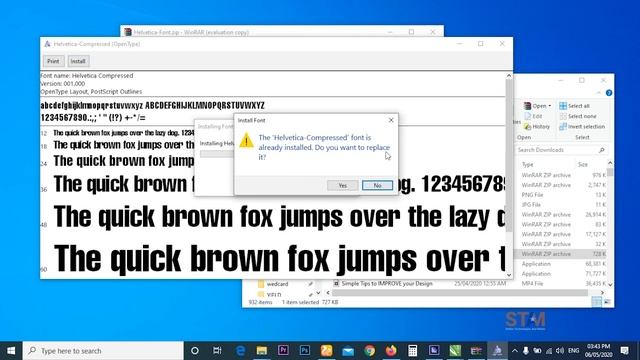The height and width of the screenshot is (360, 640).
Task: Collapse the Explorer ribbon chevron
Action: (599, 93)
